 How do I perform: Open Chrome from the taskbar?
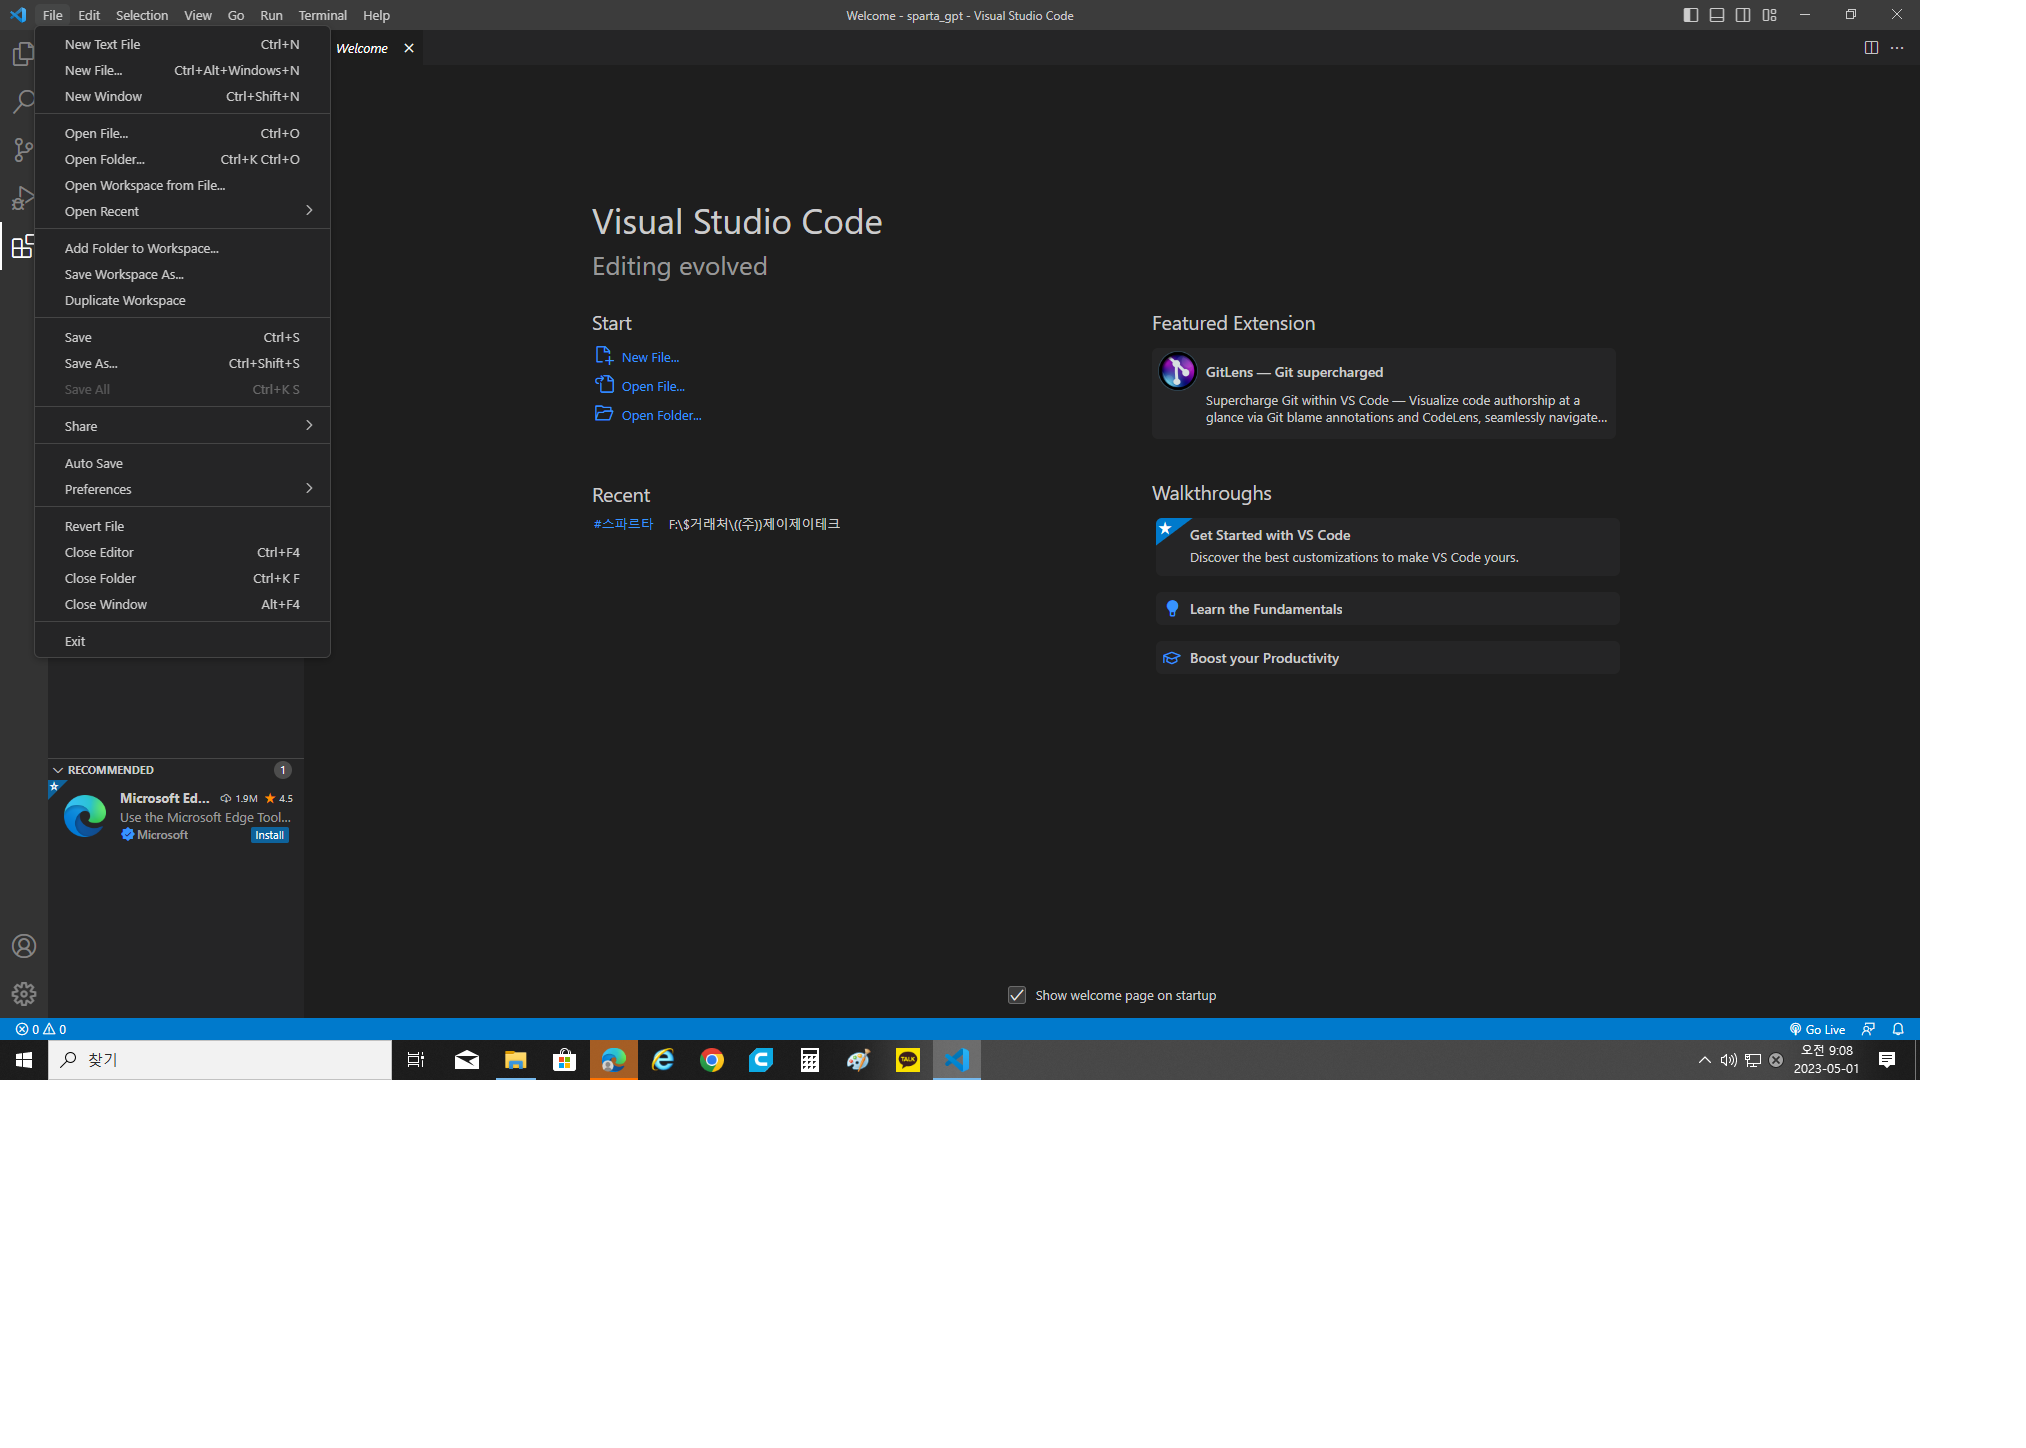coord(712,1060)
